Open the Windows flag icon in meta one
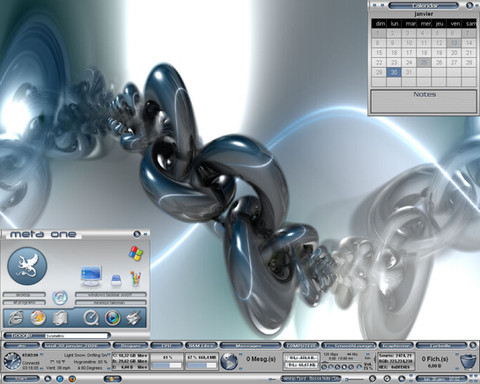Viewport: 480px width, 384px height. click(x=136, y=253)
